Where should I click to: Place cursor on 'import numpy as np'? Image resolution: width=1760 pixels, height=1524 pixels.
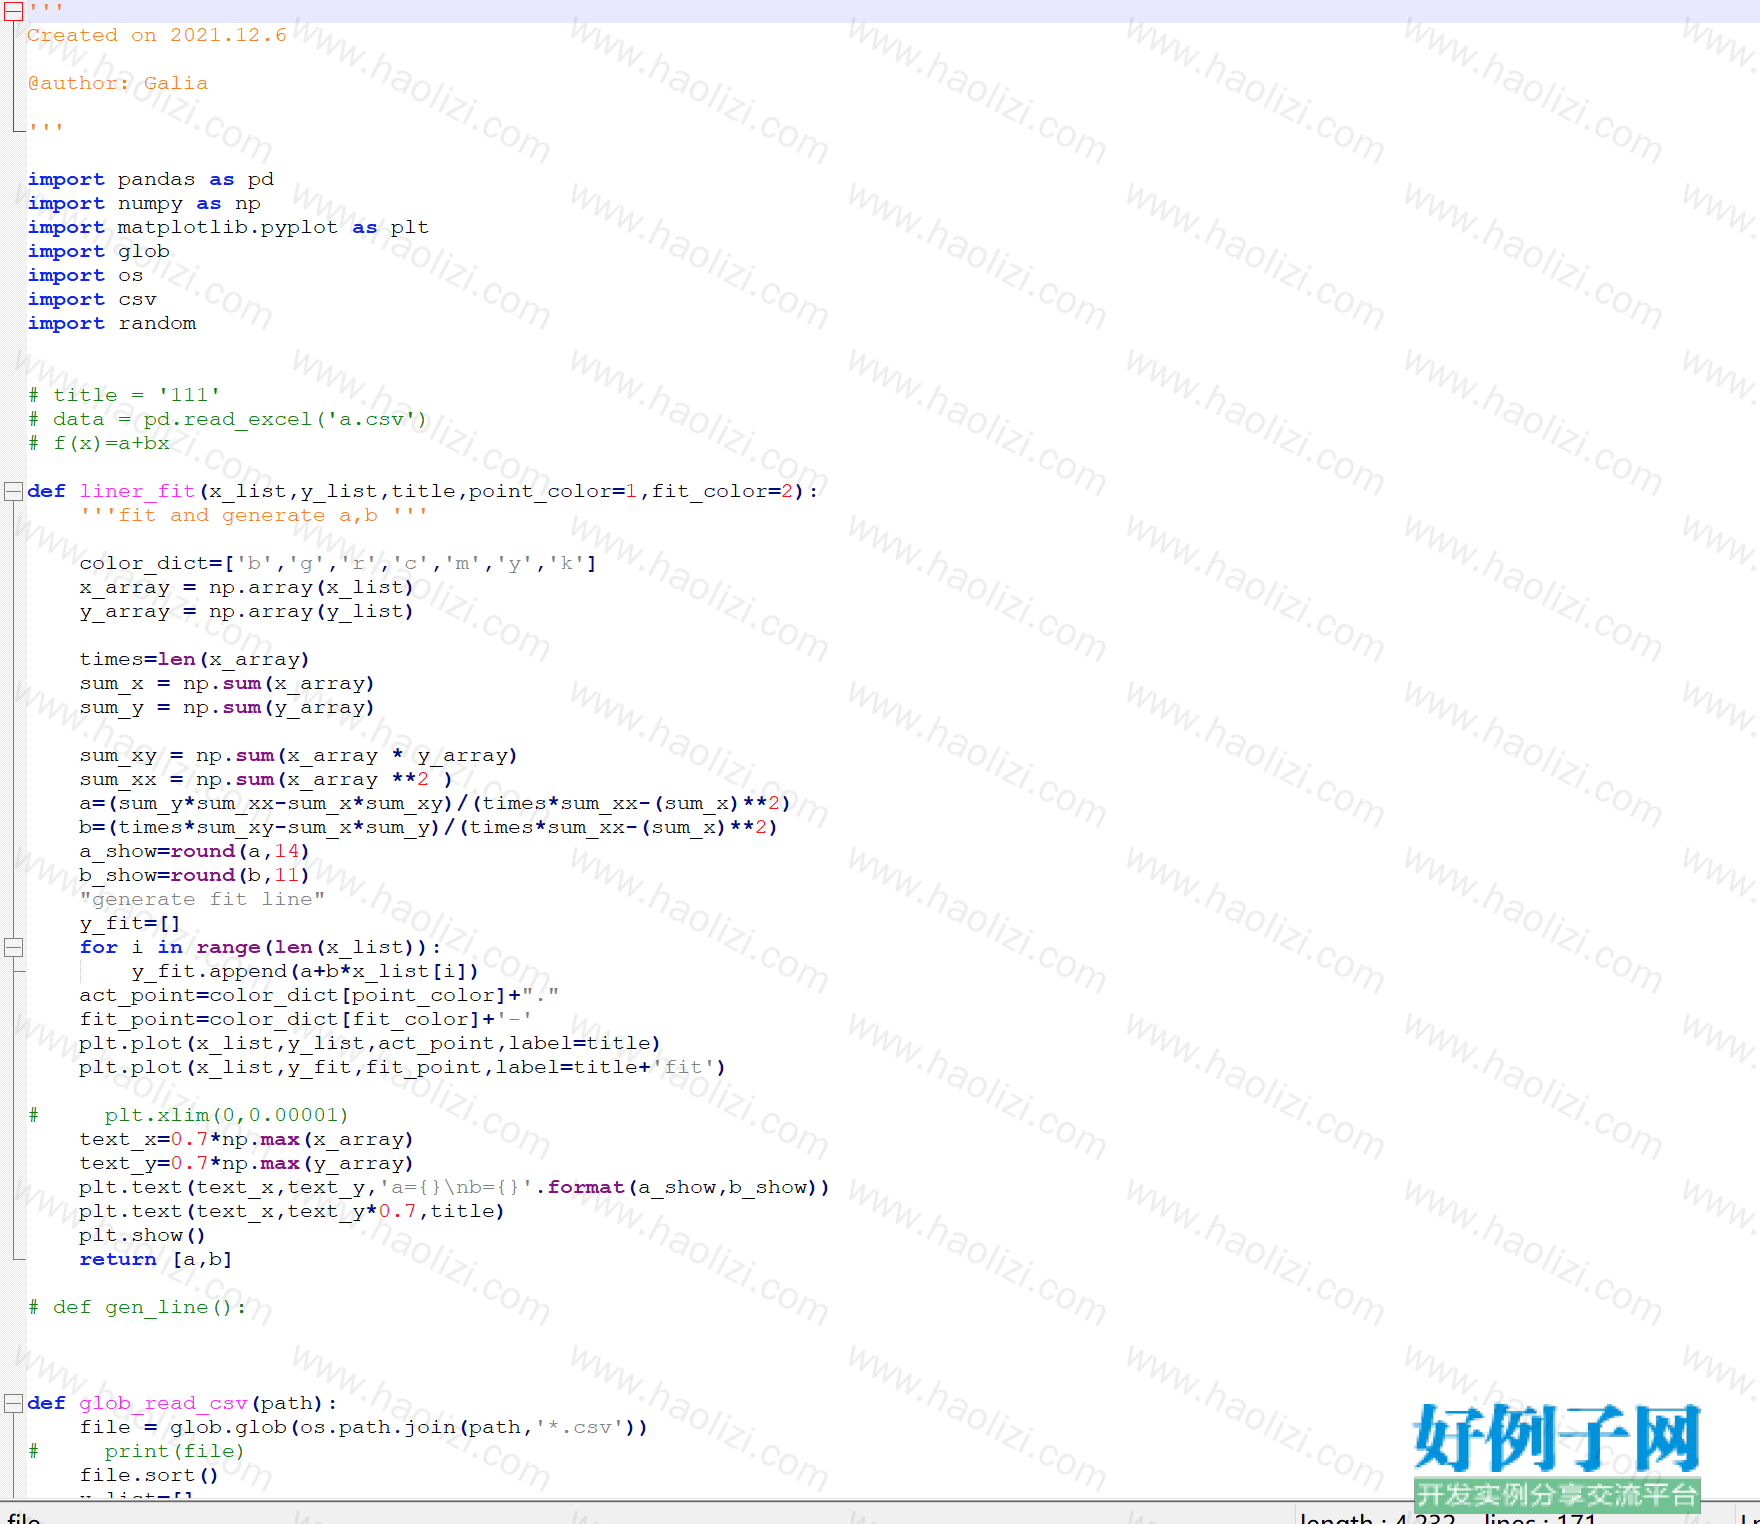pyautogui.click(x=144, y=203)
